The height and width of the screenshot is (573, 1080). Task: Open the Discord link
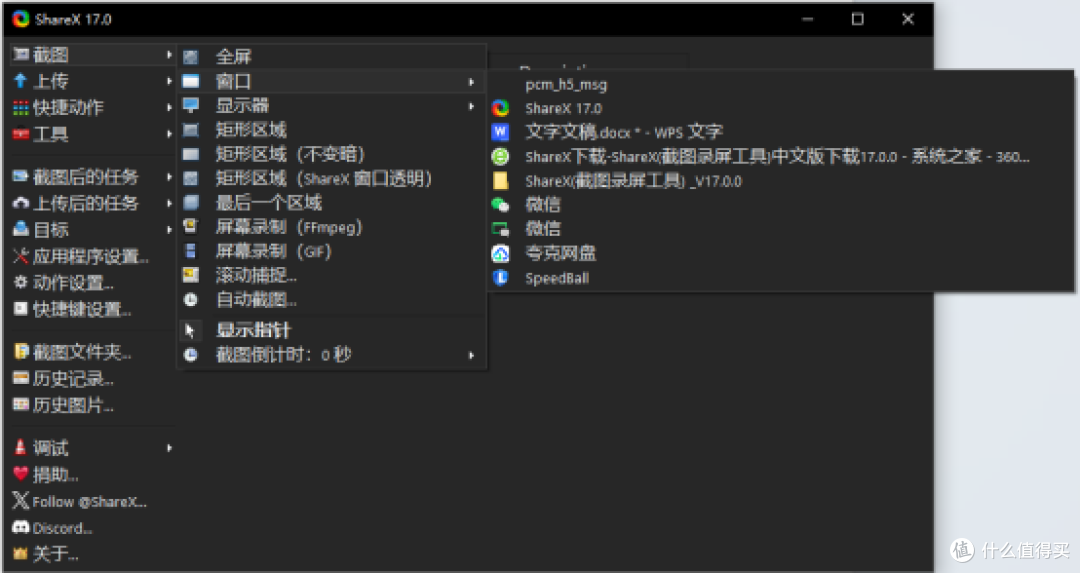[92, 528]
